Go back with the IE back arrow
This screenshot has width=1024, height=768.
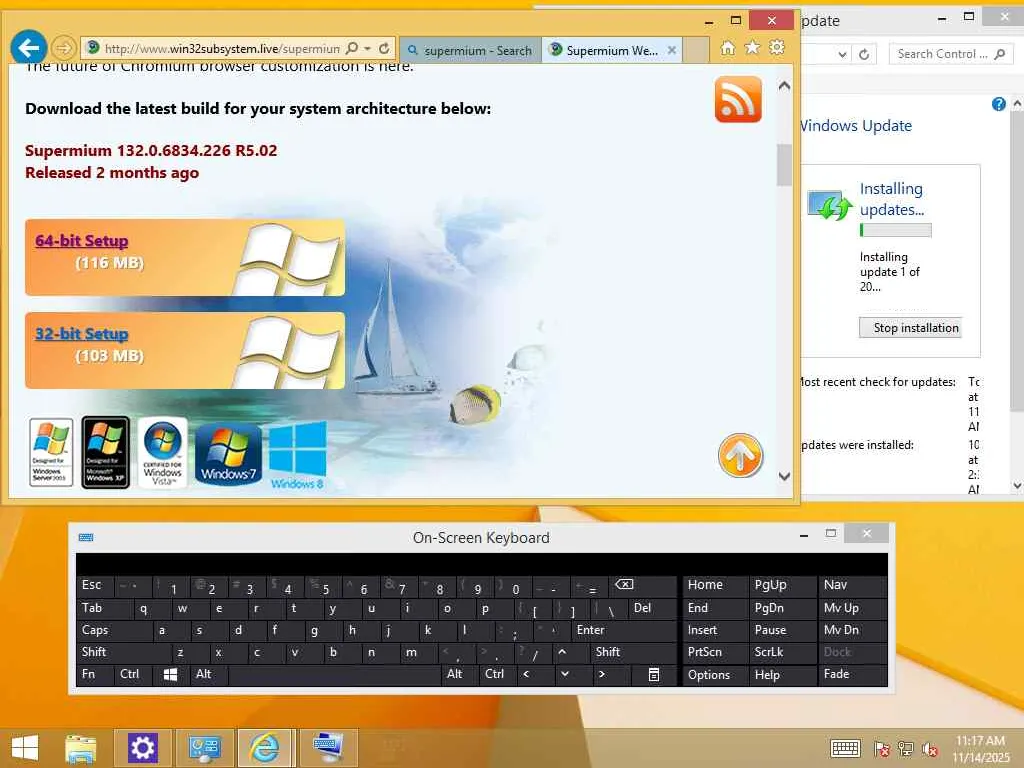(x=29, y=47)
